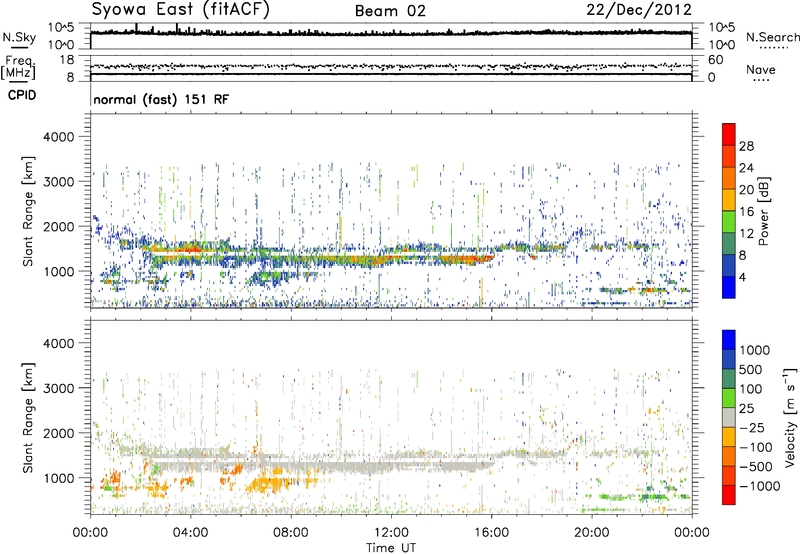Click the '2000' tick in the power panel
Screen dimensions: 800x554
(59, 226)
